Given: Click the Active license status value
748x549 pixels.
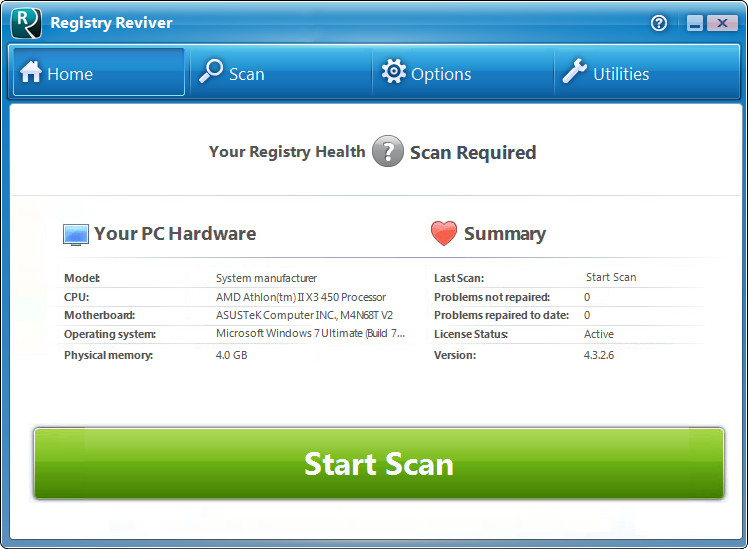Looking at the screenshot, I should tap(599, 334).
